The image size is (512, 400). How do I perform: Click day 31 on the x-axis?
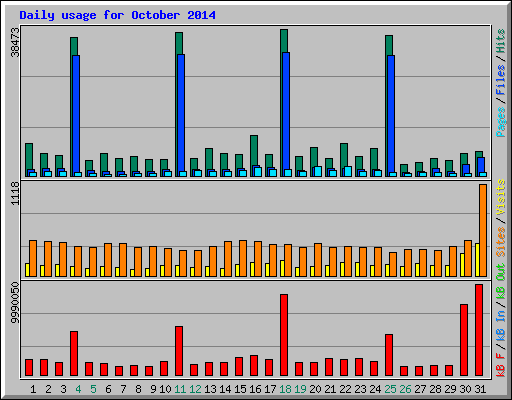click(480, 389)
